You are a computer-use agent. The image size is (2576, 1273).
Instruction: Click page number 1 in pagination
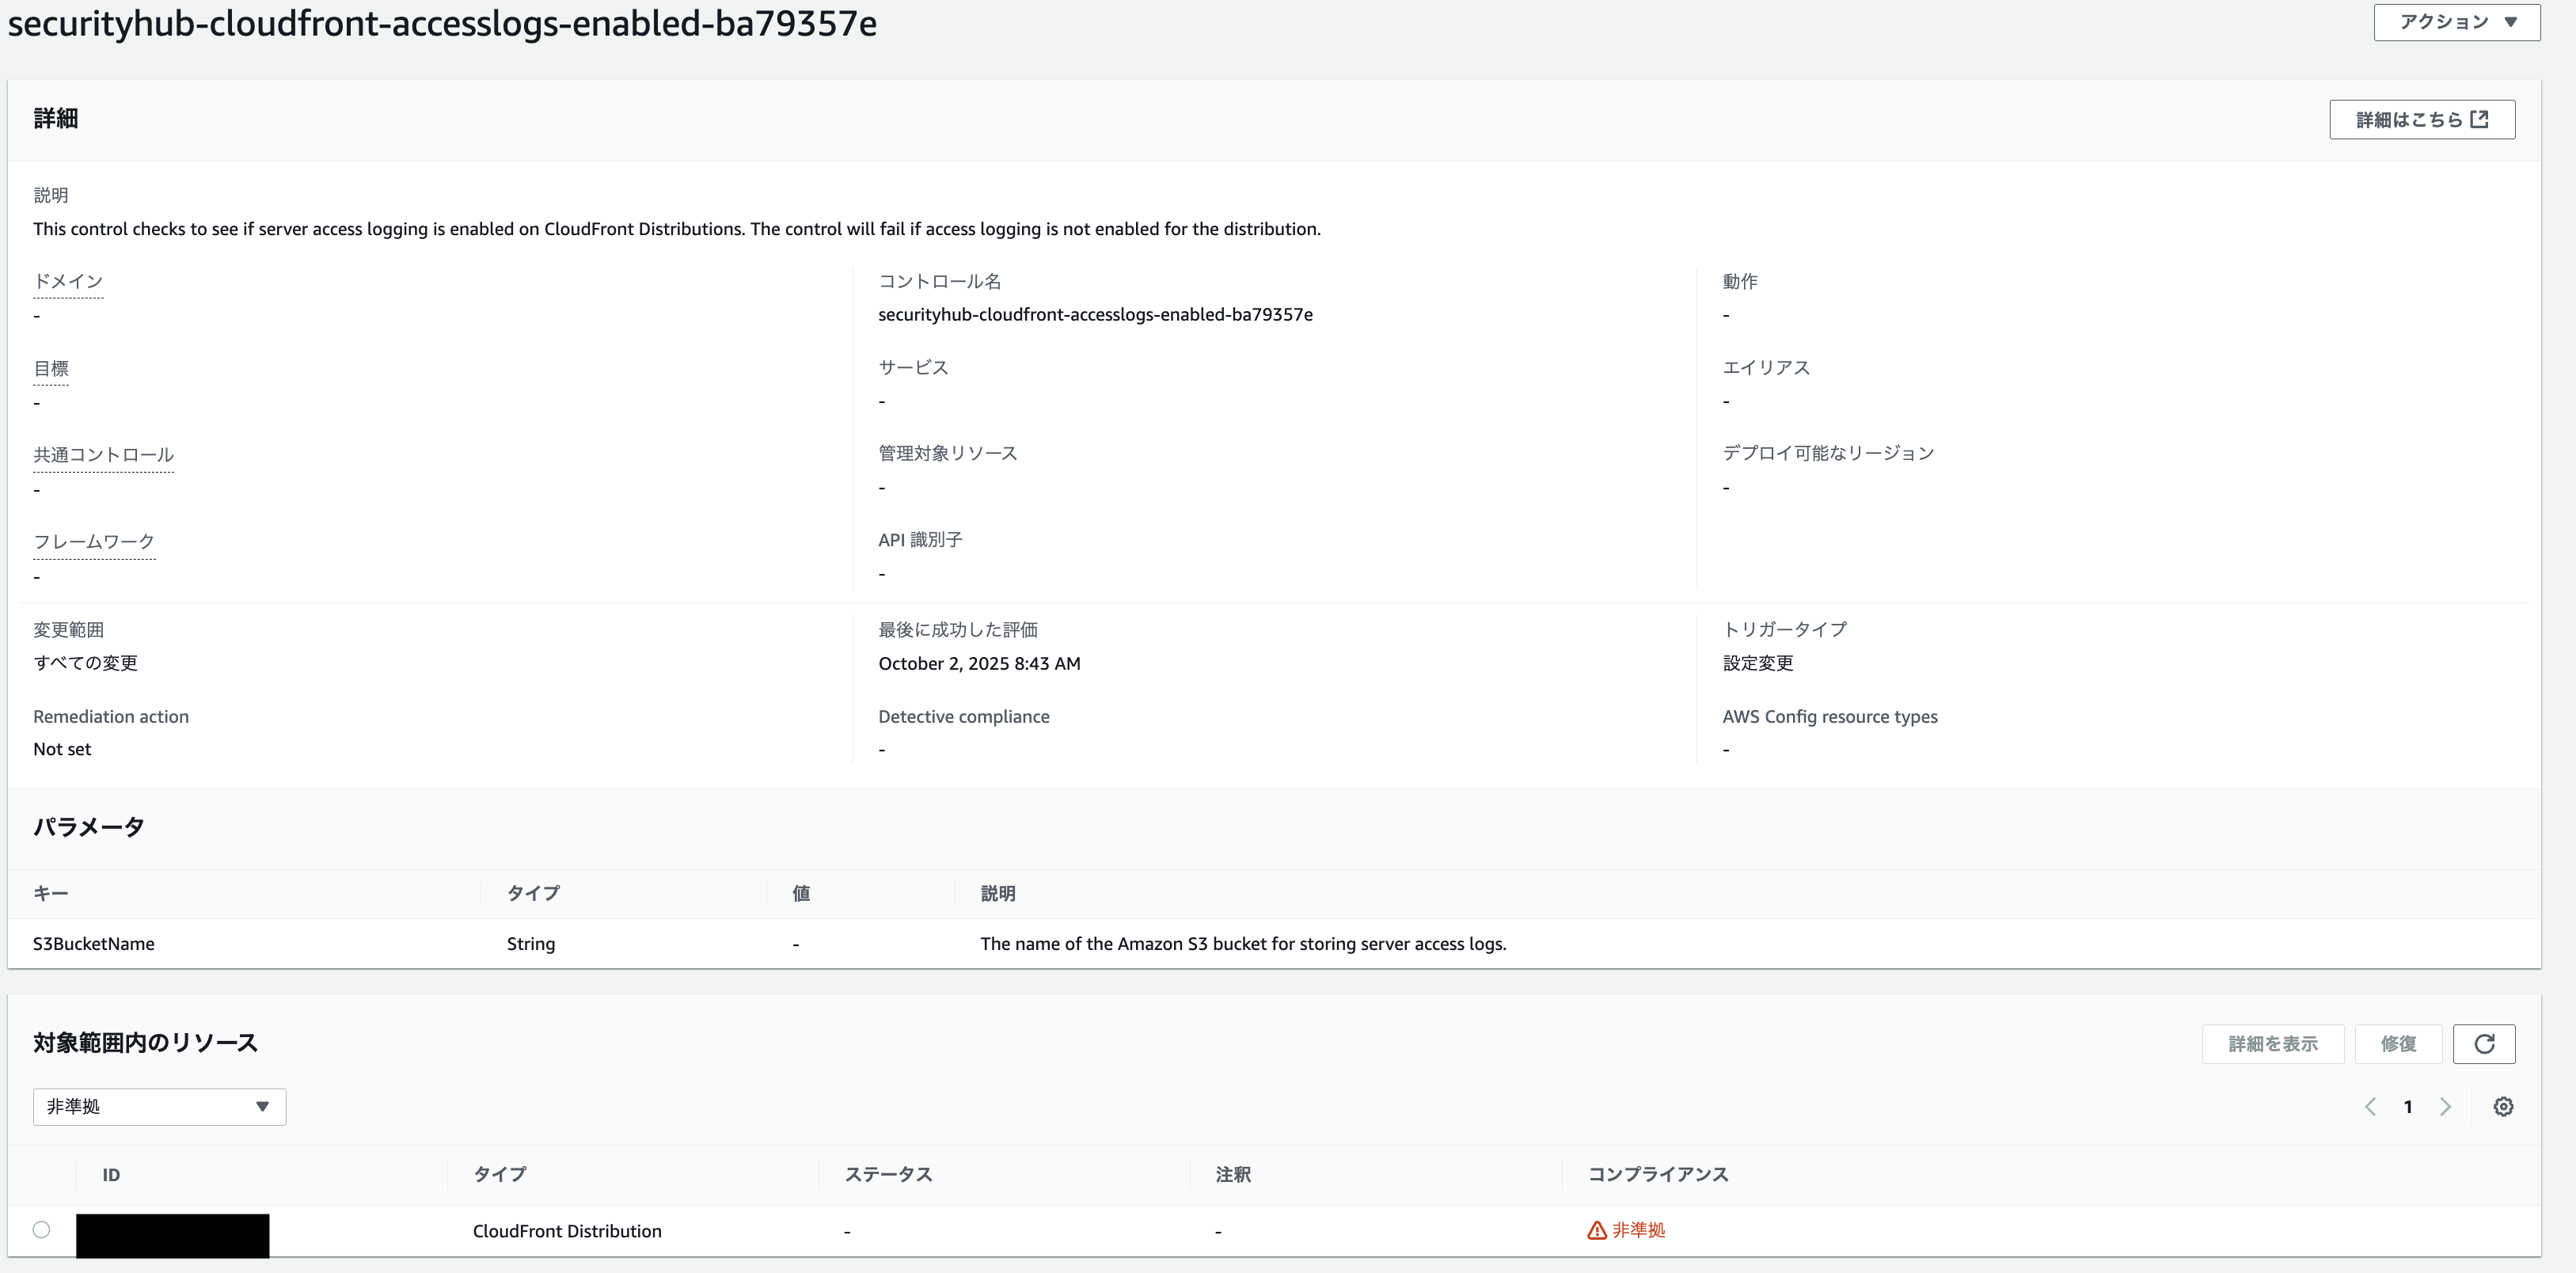pos(2408,1107)
